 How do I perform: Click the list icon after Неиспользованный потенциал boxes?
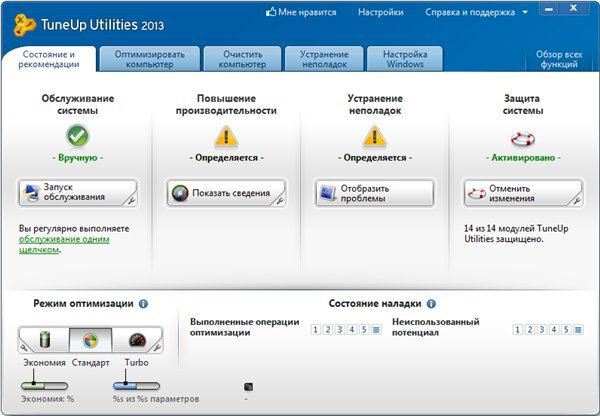click(579, 330)
